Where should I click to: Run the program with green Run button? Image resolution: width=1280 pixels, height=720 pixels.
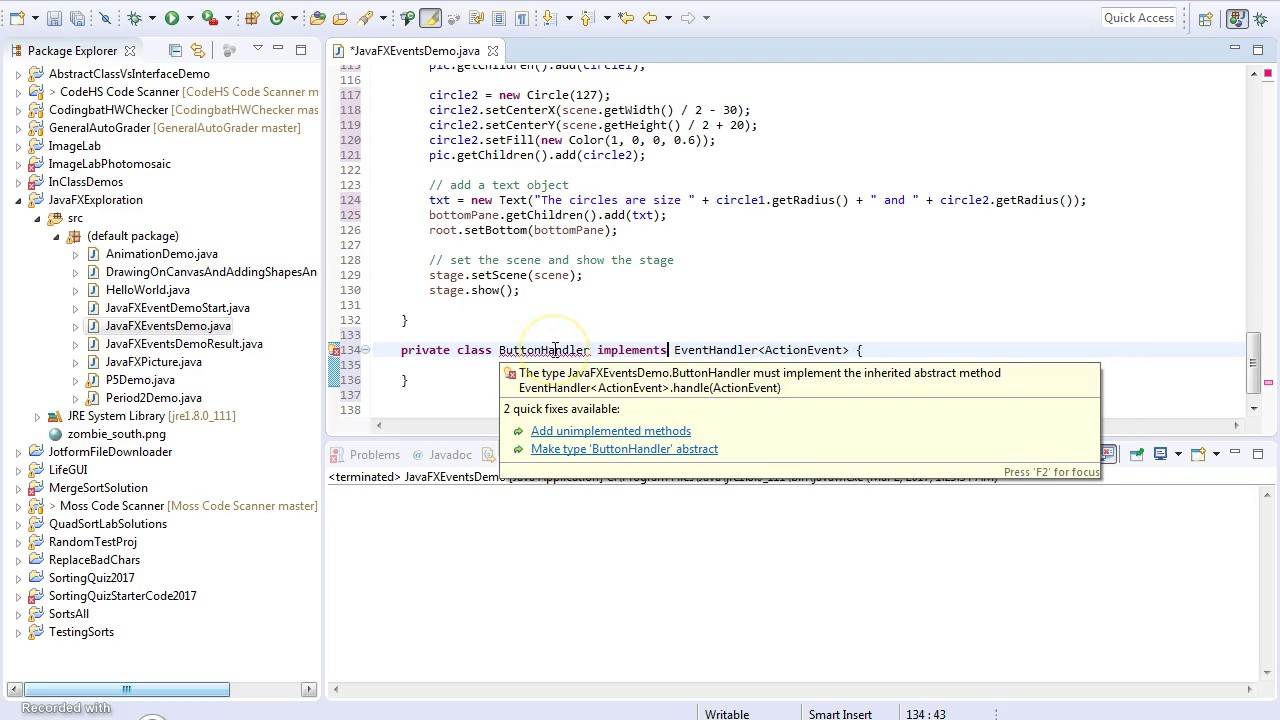[172, 18]
